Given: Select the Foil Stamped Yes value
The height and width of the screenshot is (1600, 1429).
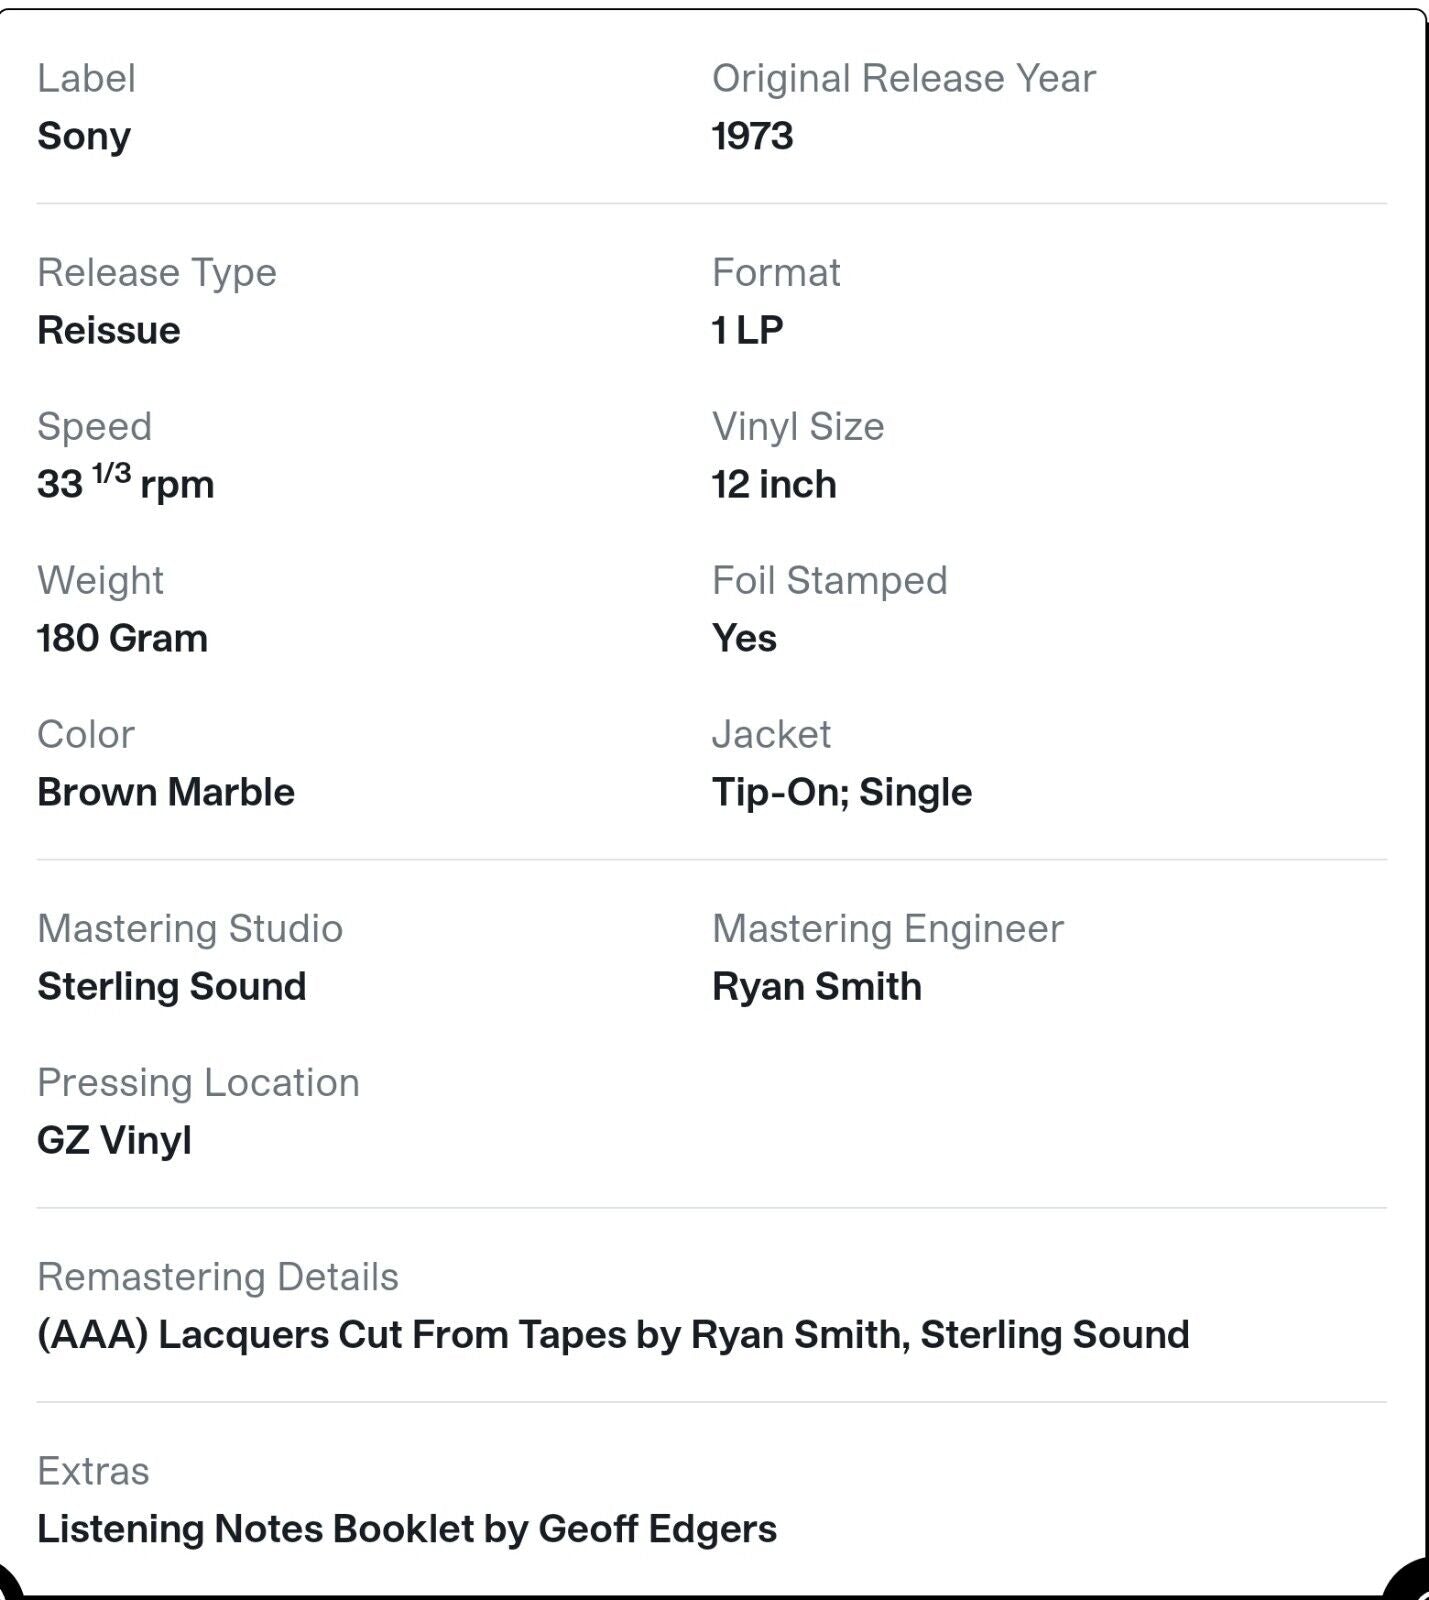Looking at the screenshot, I should (x=744, y=638).
